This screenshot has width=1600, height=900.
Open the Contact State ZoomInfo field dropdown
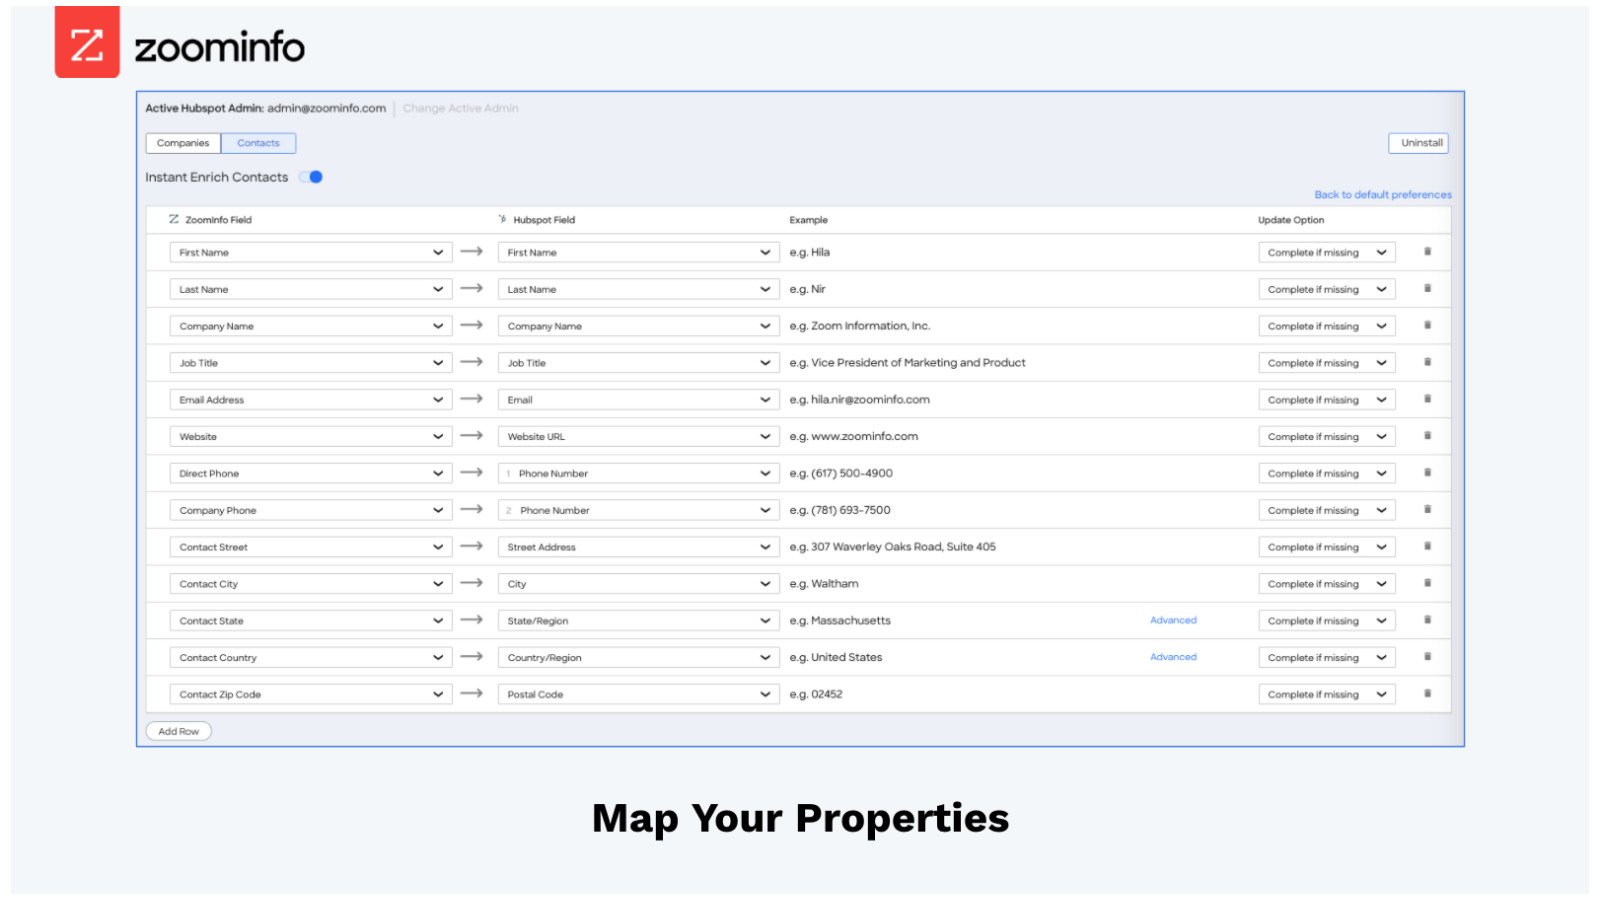pos(311,621)
